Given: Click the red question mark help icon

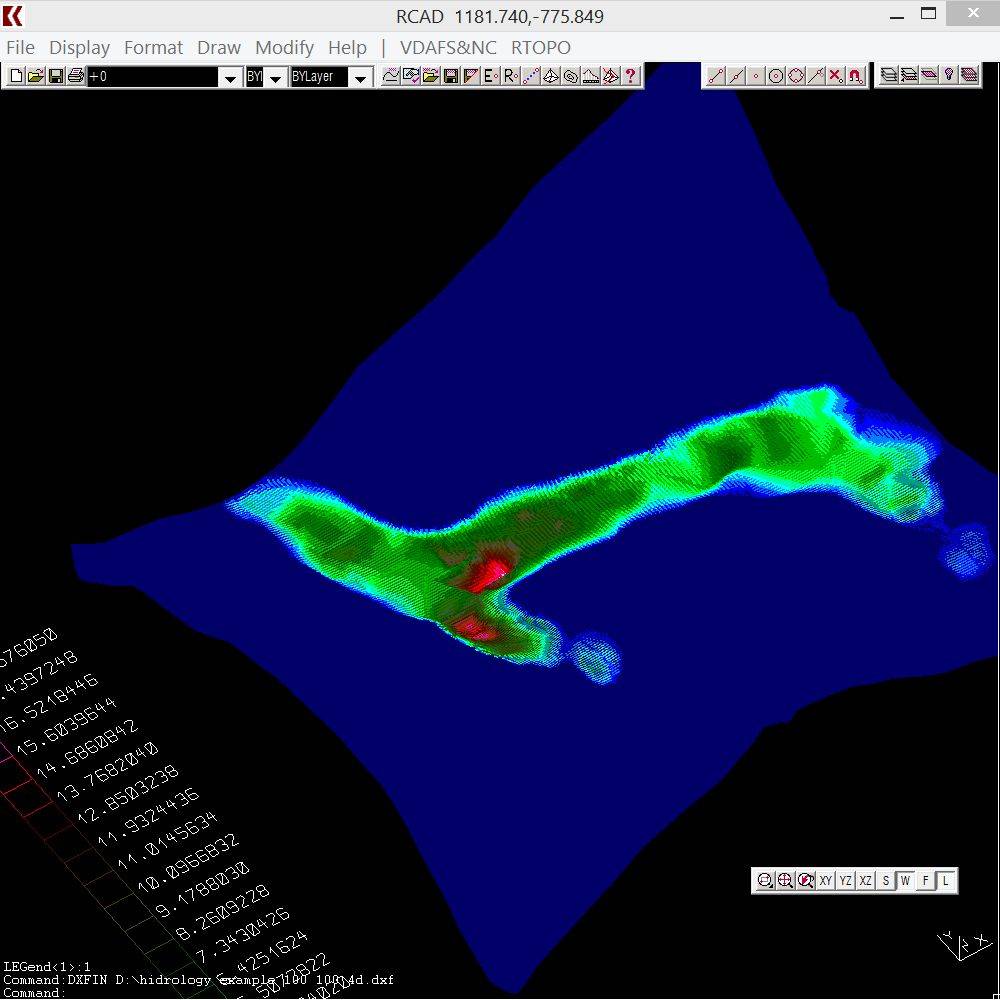Looking at the screenshot, I should (630, 76).
